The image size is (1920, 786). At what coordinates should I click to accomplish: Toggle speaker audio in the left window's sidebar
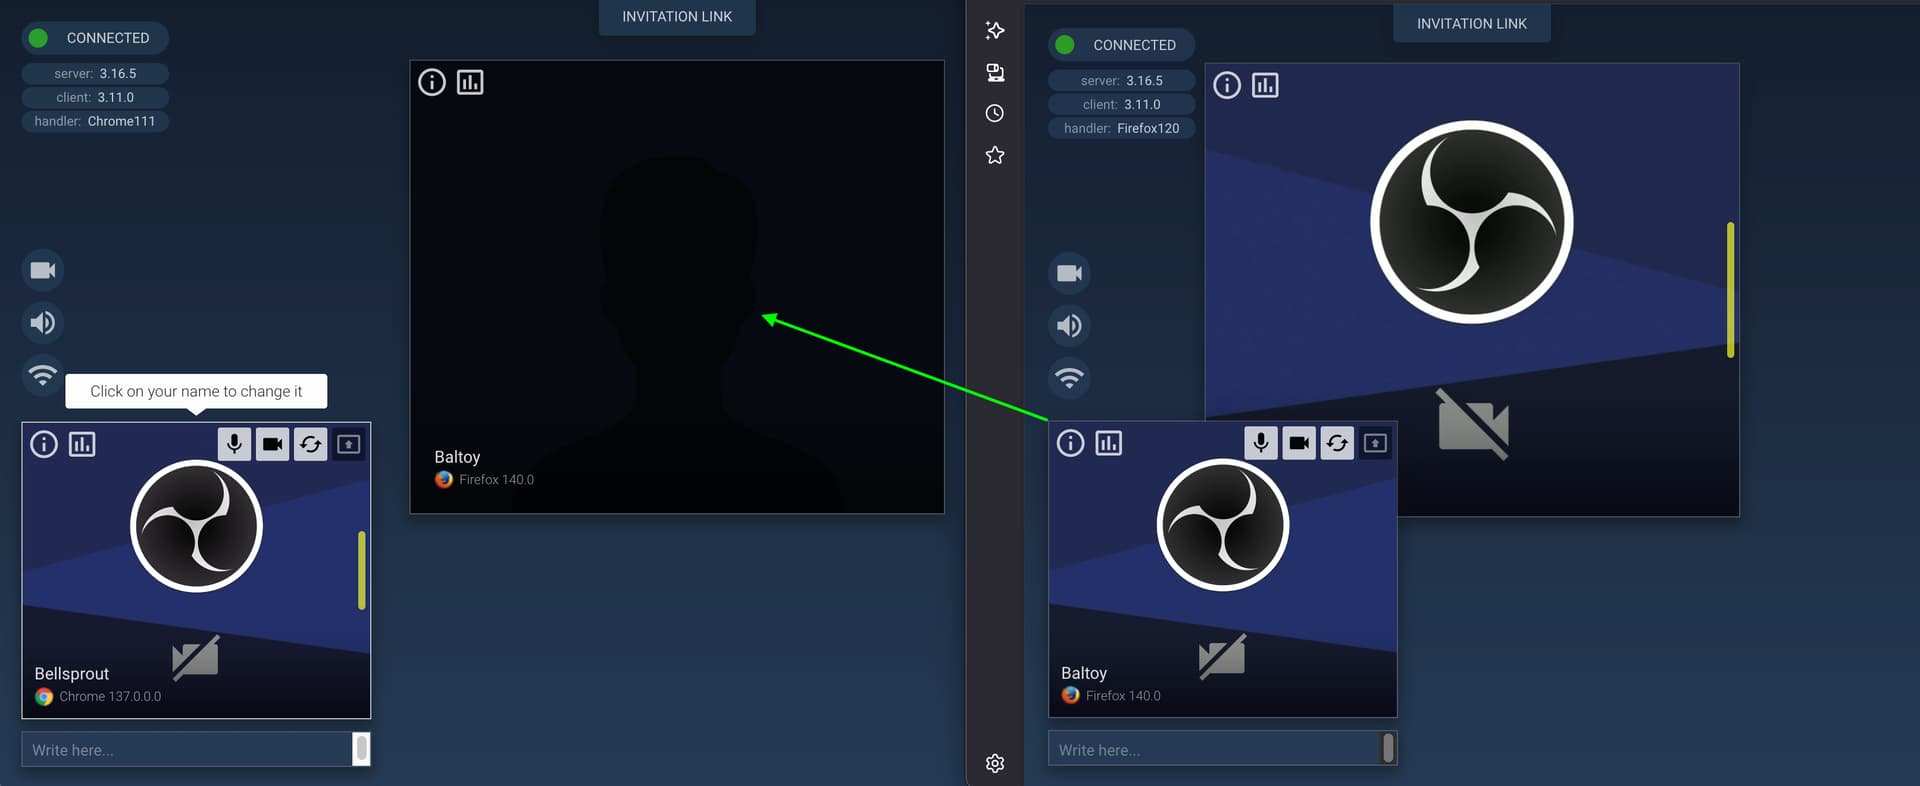43,323
